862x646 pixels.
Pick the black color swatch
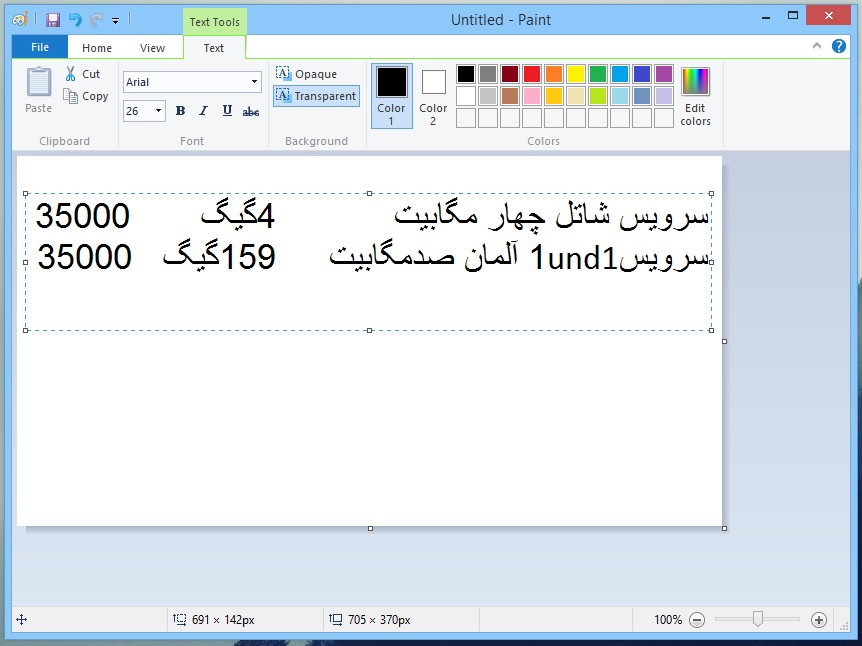[x=466, y=74]
